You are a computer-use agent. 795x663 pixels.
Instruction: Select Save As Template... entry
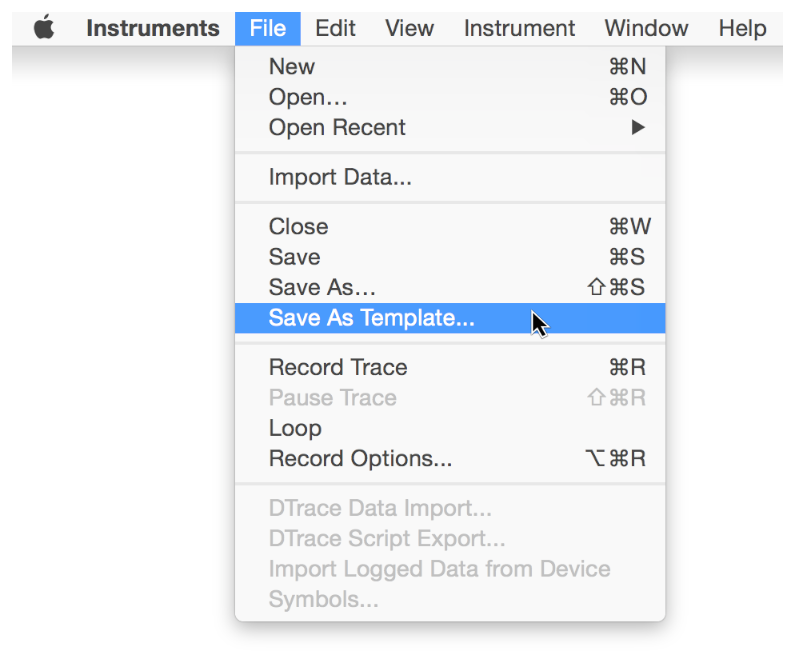click(x=371, y=318)
